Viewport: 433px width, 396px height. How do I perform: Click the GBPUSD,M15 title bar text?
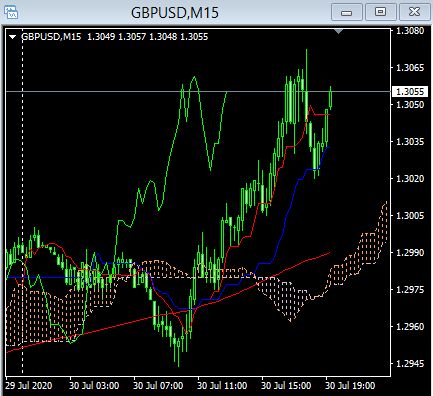(175, 13)
